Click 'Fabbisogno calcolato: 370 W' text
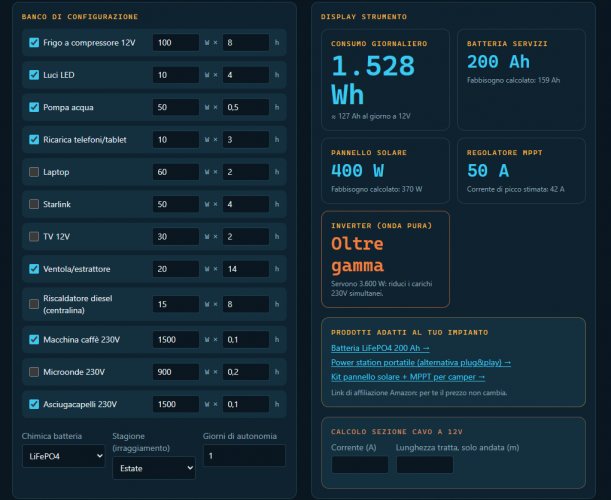This screenshot has height=500, width=611. [376, 189]
